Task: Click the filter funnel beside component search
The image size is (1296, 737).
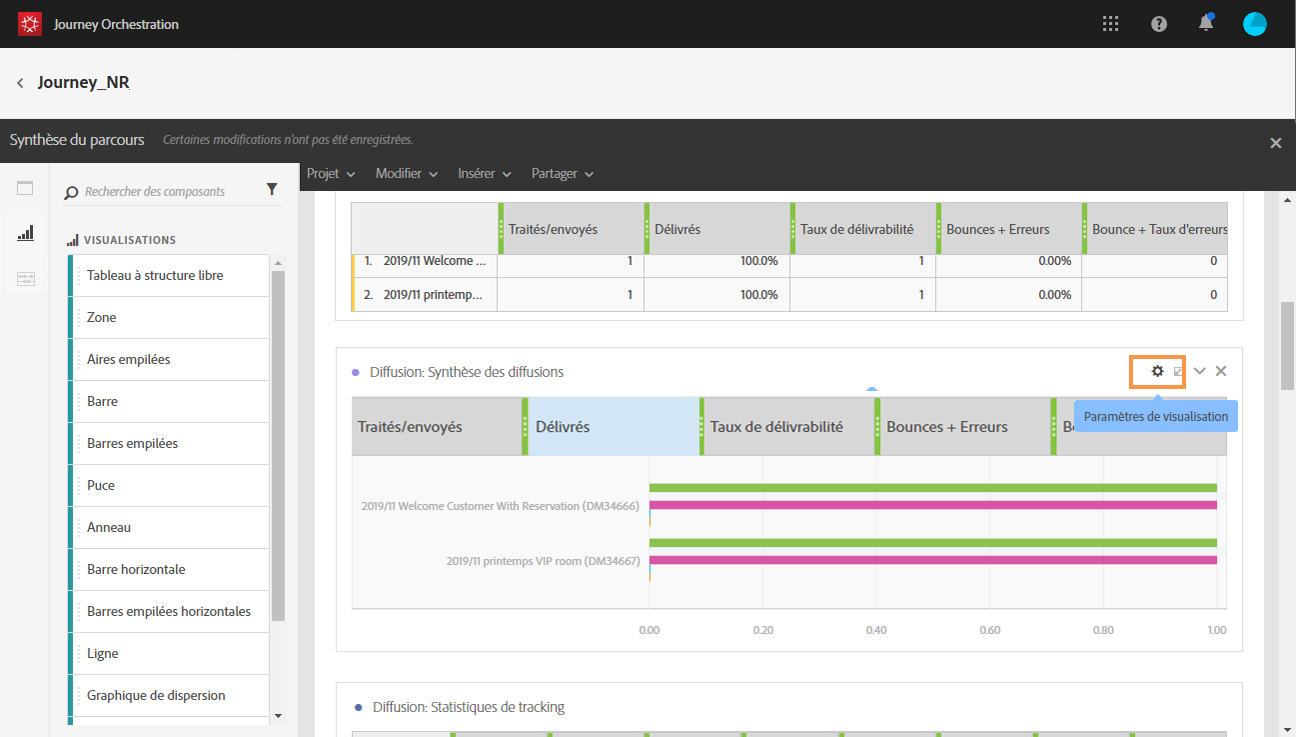Action: point(272,189)
